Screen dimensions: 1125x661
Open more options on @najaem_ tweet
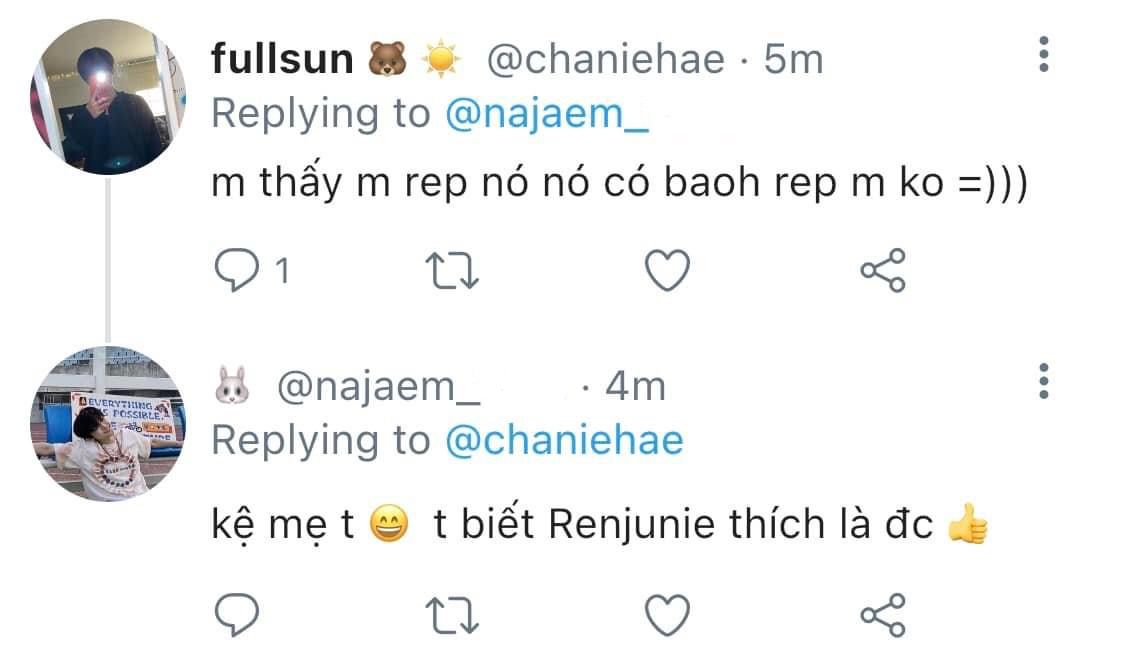(x=1043, y=380)
